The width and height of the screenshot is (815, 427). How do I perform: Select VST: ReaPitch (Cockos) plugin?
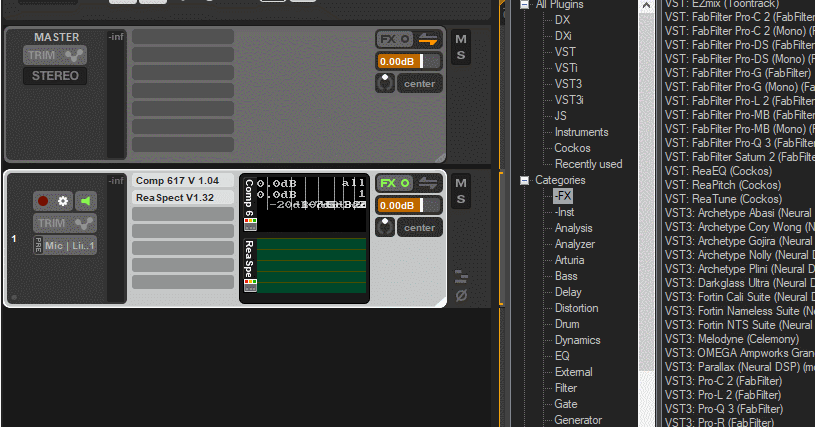(x=722, y=185)
